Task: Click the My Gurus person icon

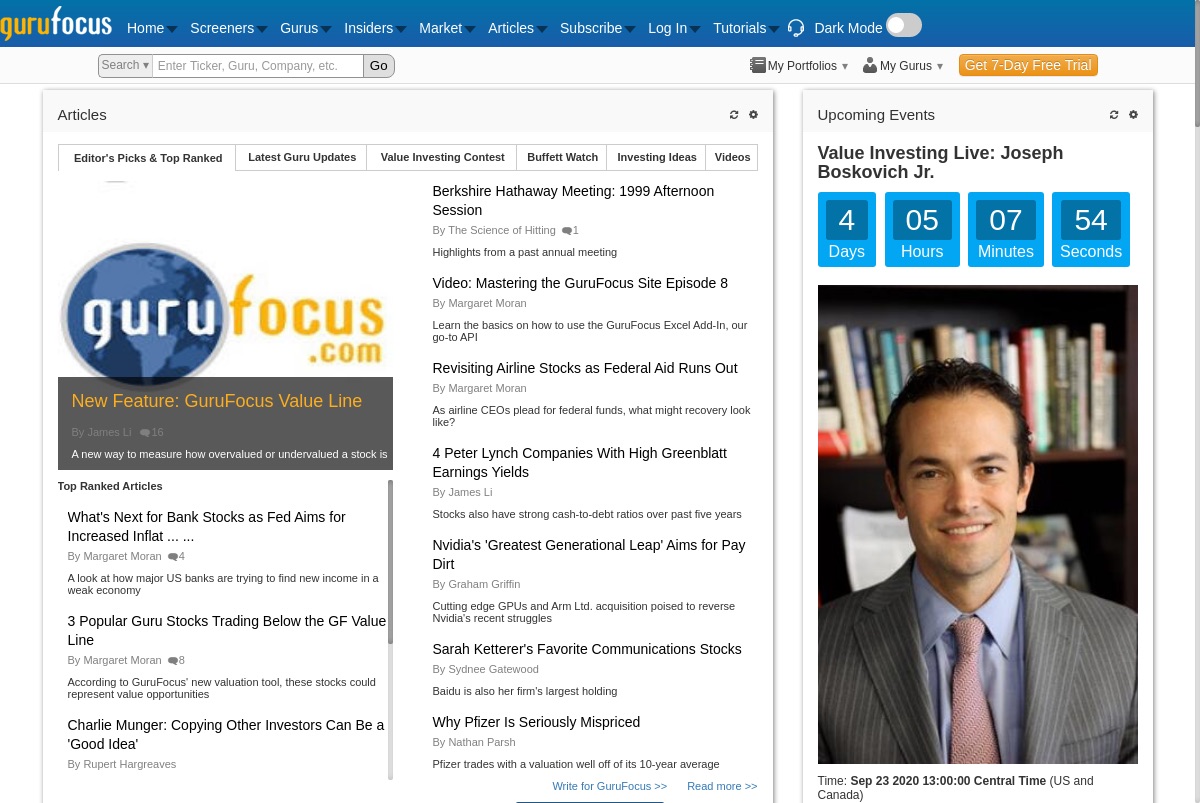Action: (870, 65)
